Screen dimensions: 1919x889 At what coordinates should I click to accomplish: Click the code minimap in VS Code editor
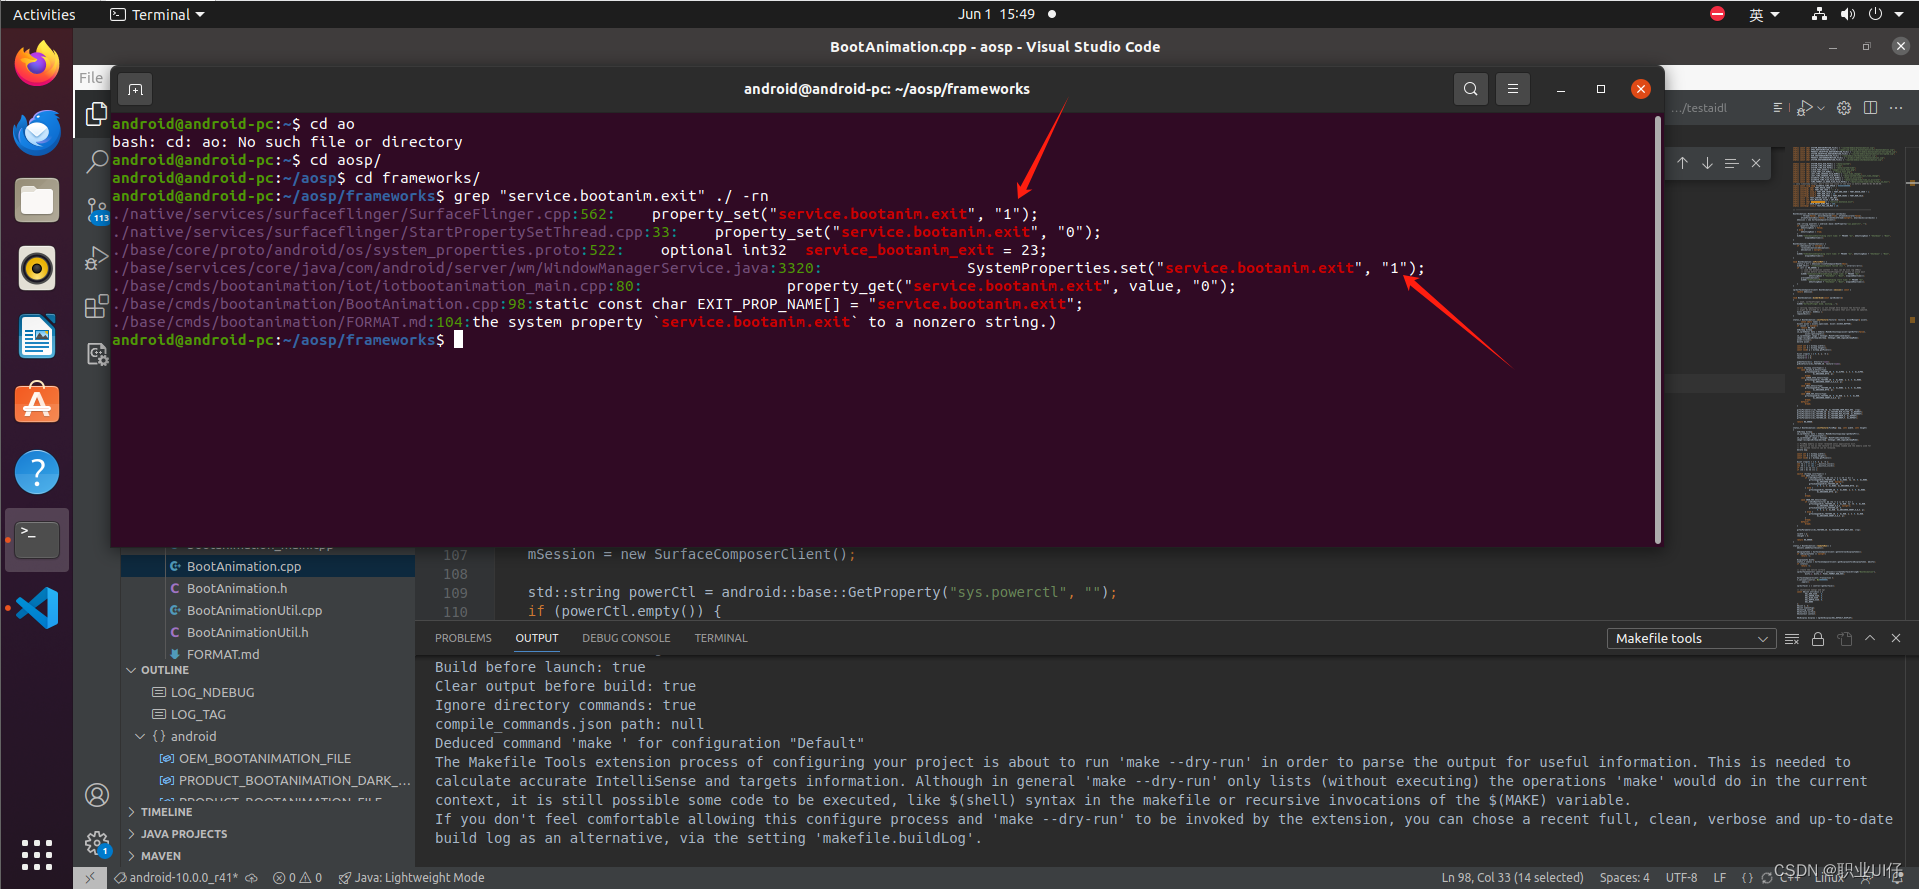coord(1847,383)
